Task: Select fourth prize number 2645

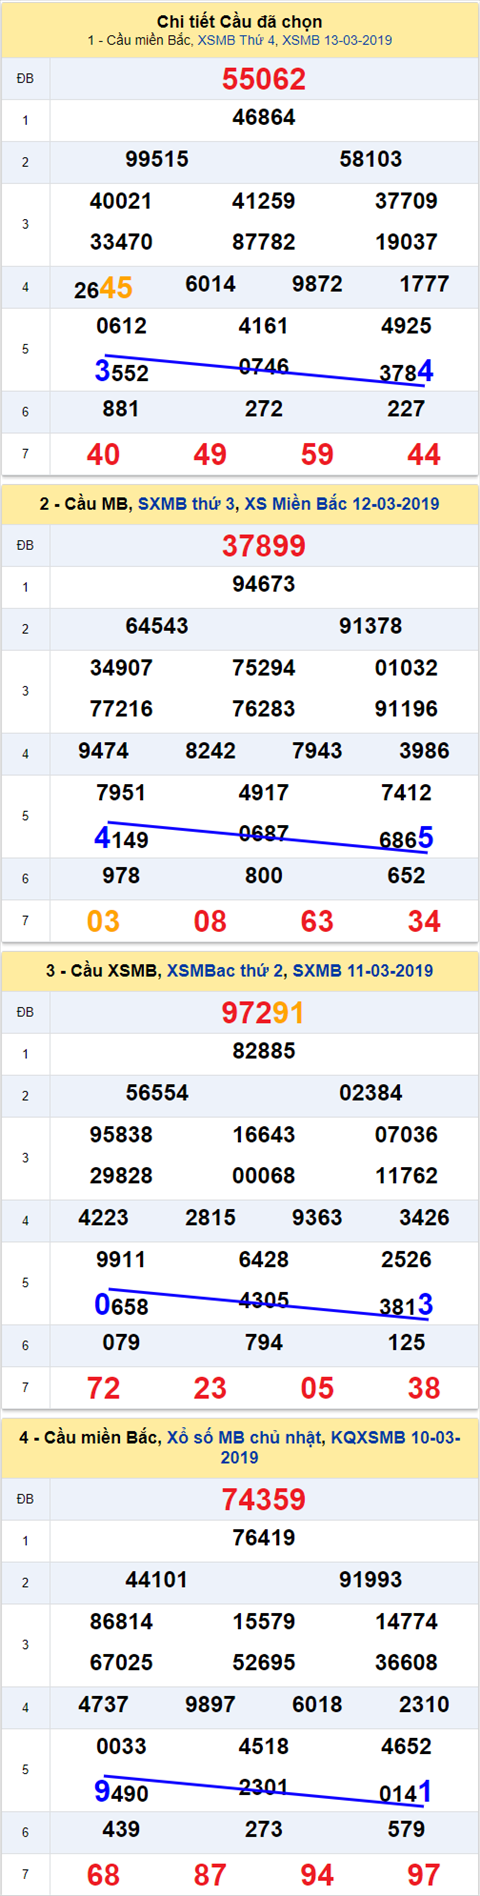Action: pos(103,288)
